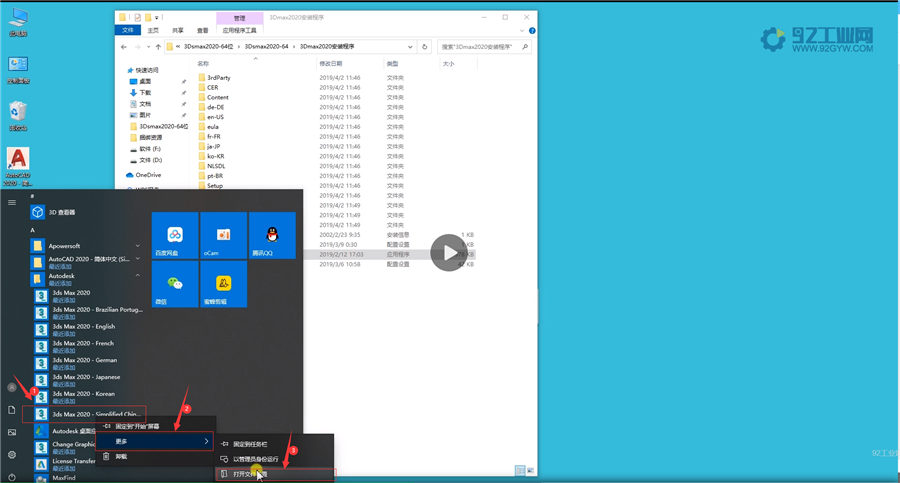This screenshot has height=483, width=900.
Task: Select 桌面 in navigation pane
Action: pos(145,82)
